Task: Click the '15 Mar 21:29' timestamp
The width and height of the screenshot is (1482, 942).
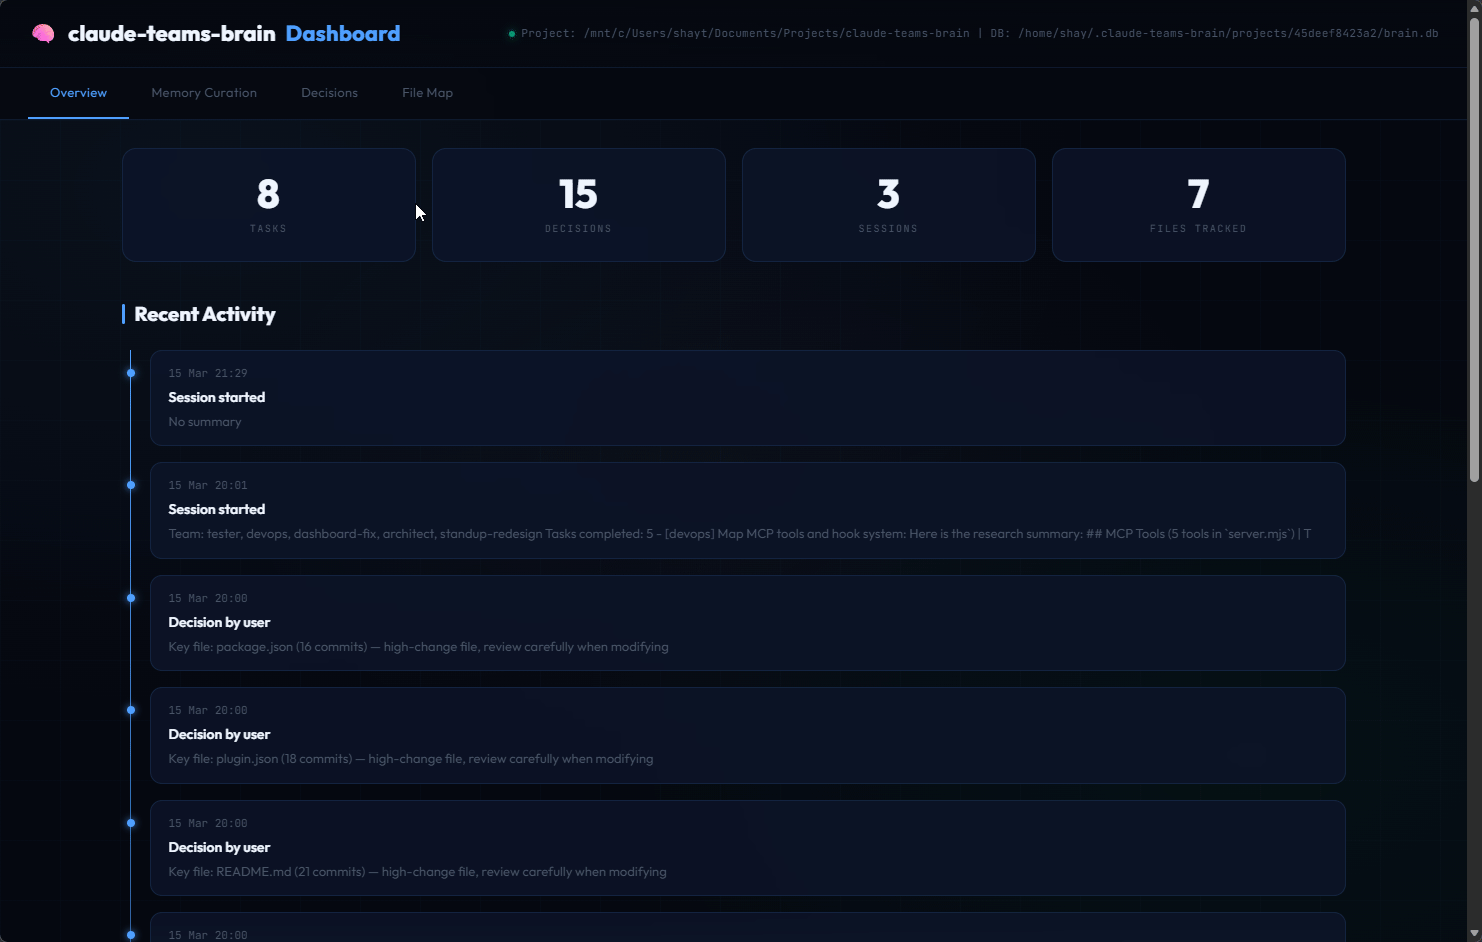Action: point(208,373)
